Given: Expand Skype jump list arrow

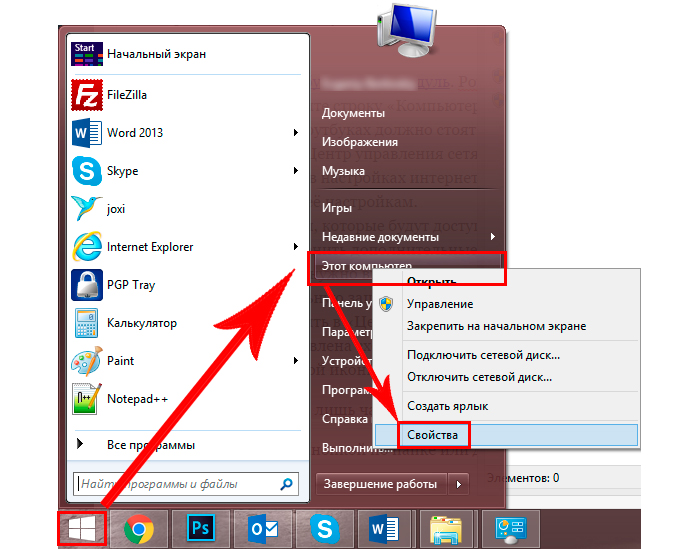Looking at the screenshot, I should (296, 171).
